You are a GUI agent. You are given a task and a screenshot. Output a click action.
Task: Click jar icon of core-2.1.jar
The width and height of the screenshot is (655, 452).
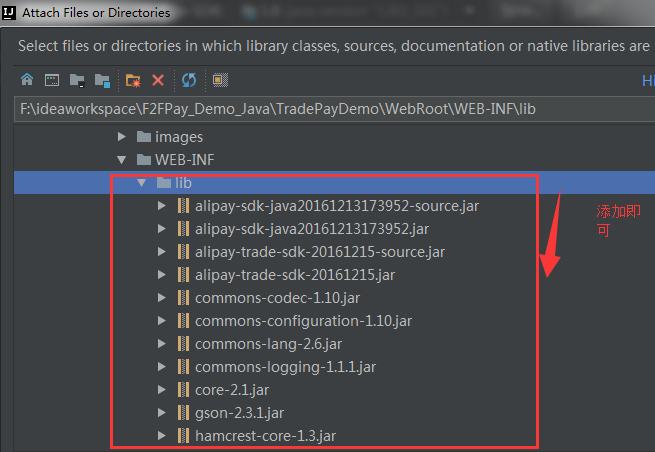(183, 389)
